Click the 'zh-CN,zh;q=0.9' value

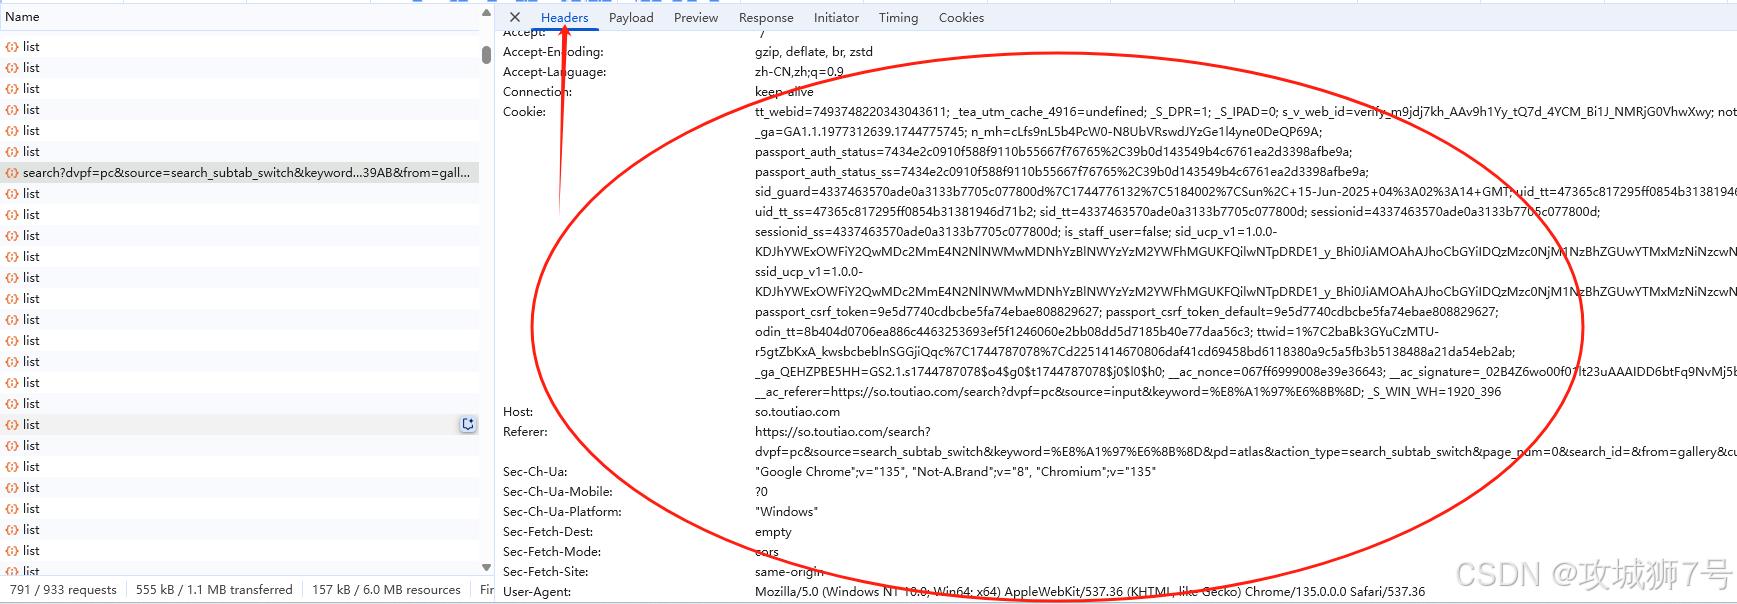799,72
